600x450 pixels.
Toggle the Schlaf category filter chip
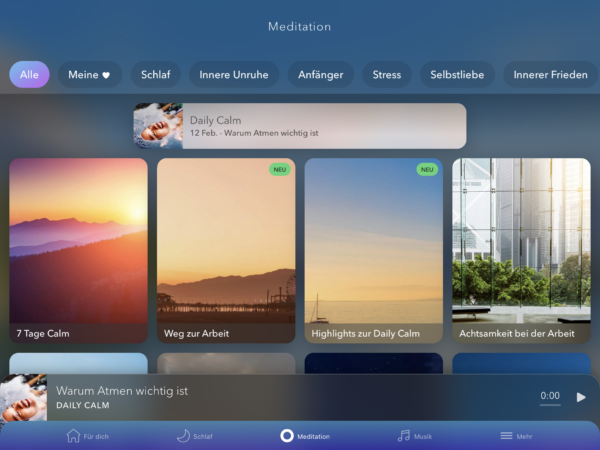point(155,75)
